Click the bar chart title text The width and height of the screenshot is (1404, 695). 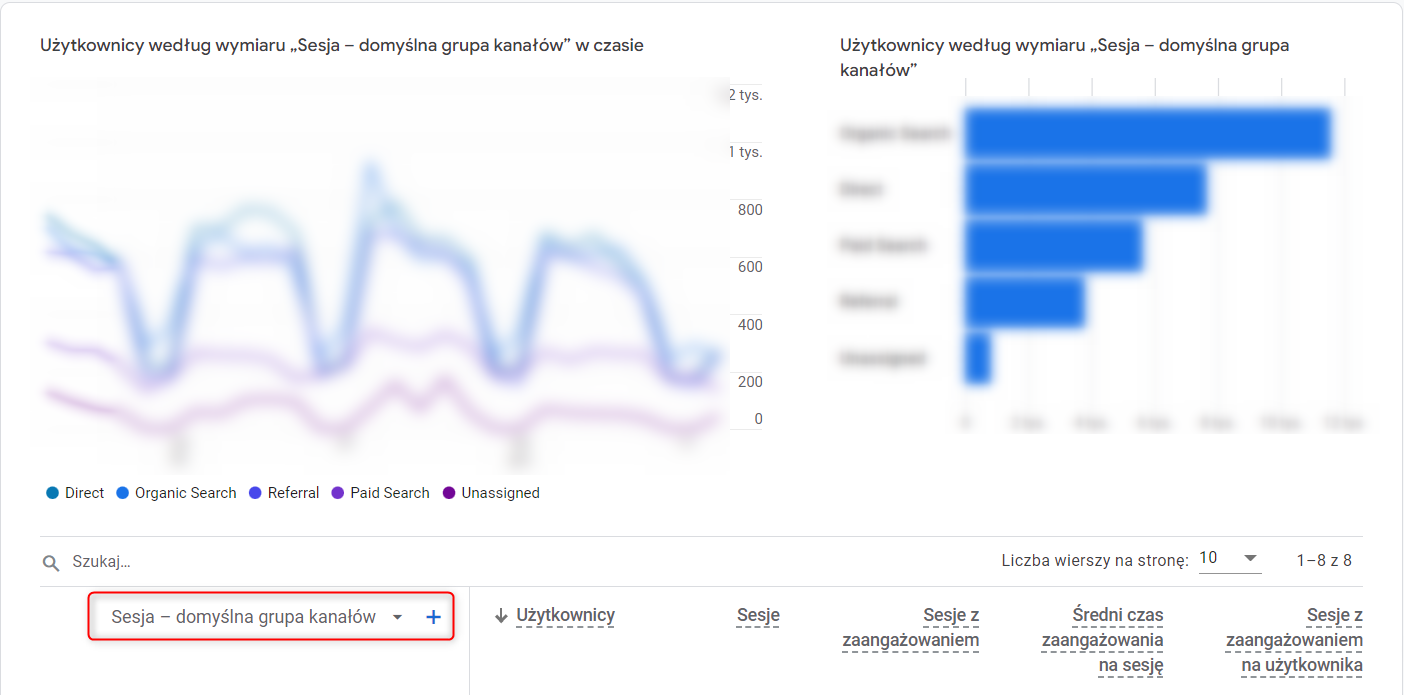(x=1064, y=58)
